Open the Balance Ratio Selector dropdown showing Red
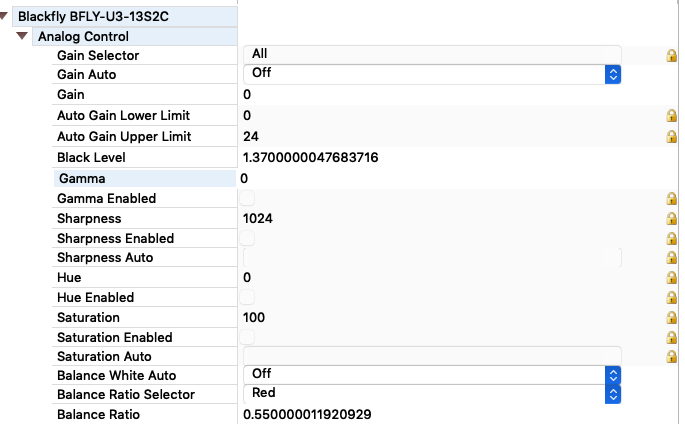Screen dimensions: 685x424 point(432,394)
